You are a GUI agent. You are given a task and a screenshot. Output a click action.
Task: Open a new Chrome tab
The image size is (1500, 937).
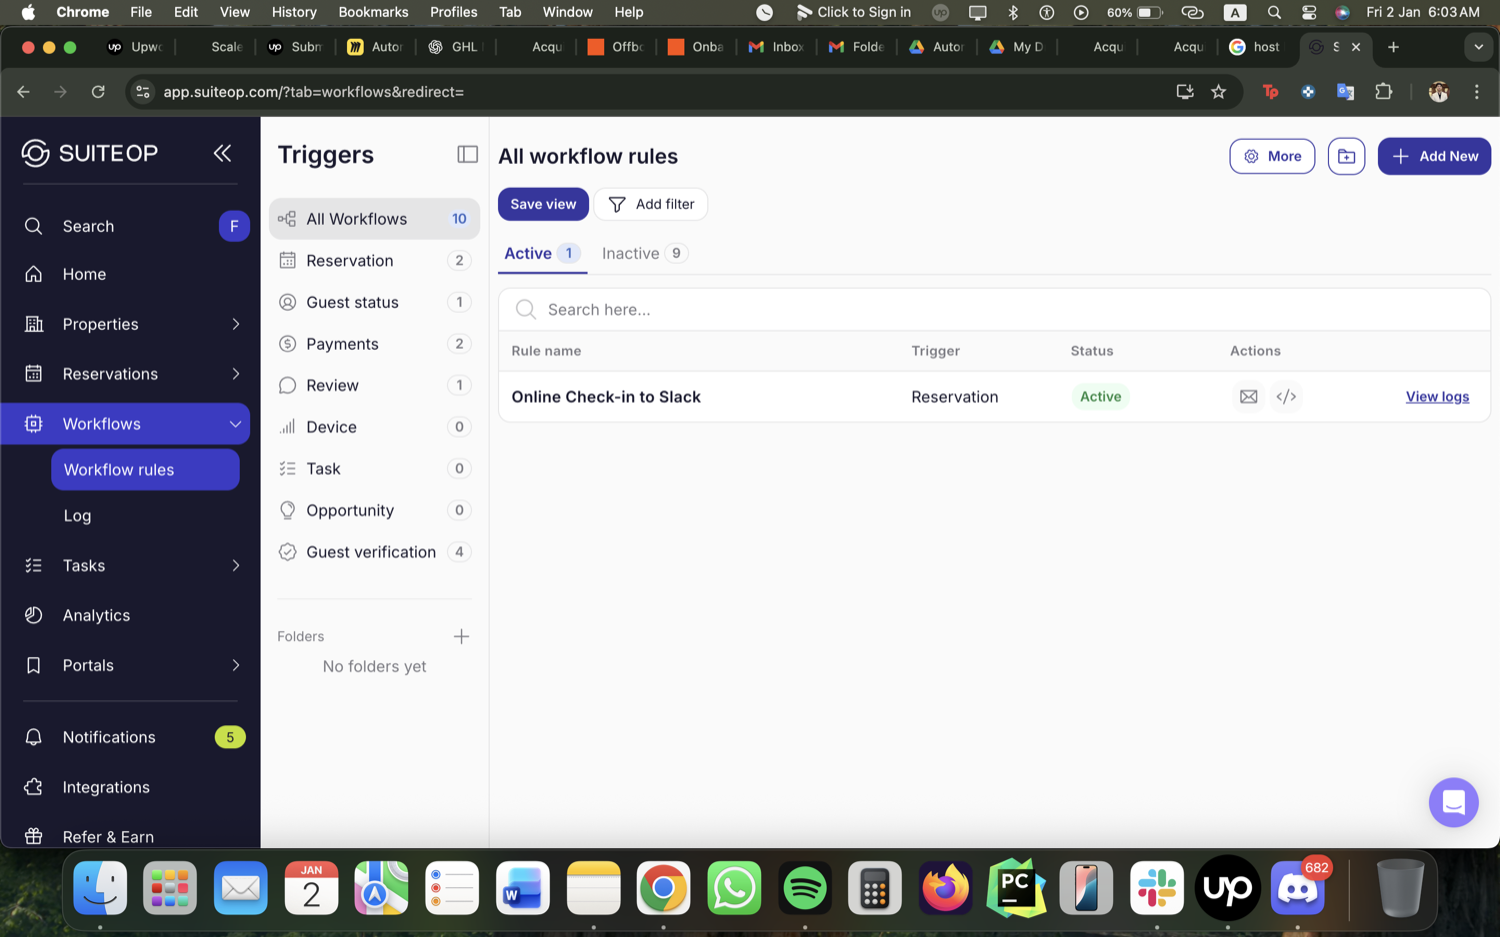1393,47
